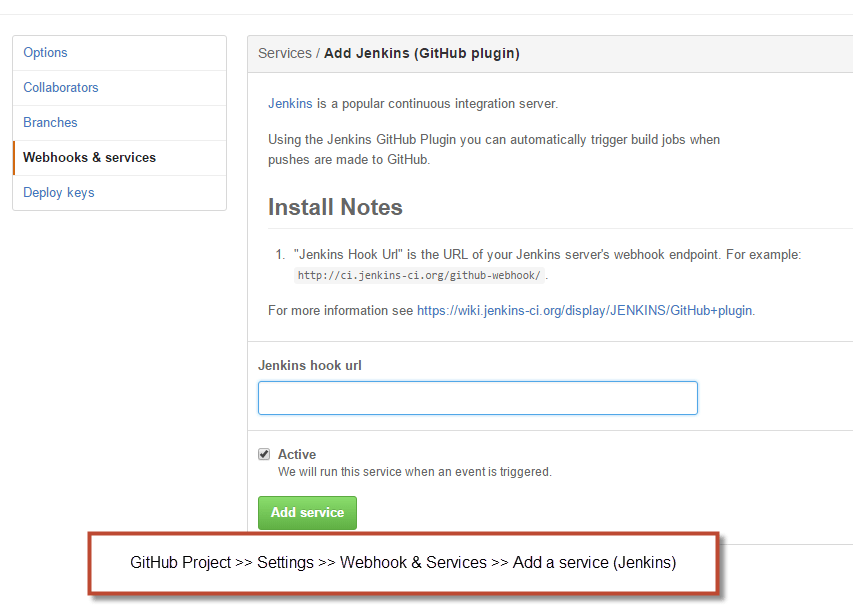Click the Add Jenkins (GitHub plugin) title

[422, 53]
